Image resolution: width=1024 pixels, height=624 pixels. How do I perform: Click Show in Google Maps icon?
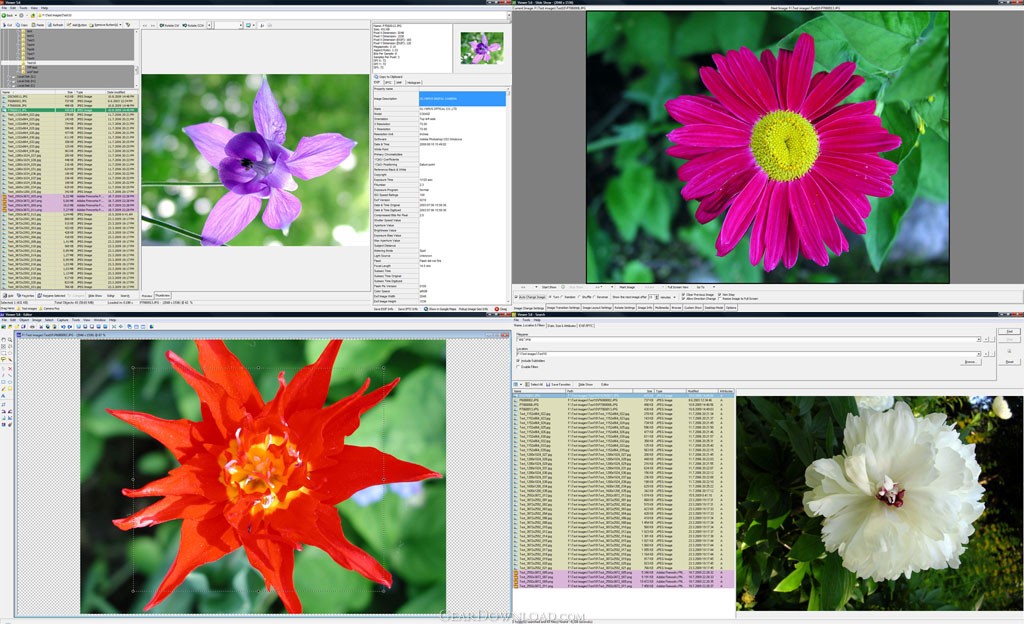(x=426, y=309)
